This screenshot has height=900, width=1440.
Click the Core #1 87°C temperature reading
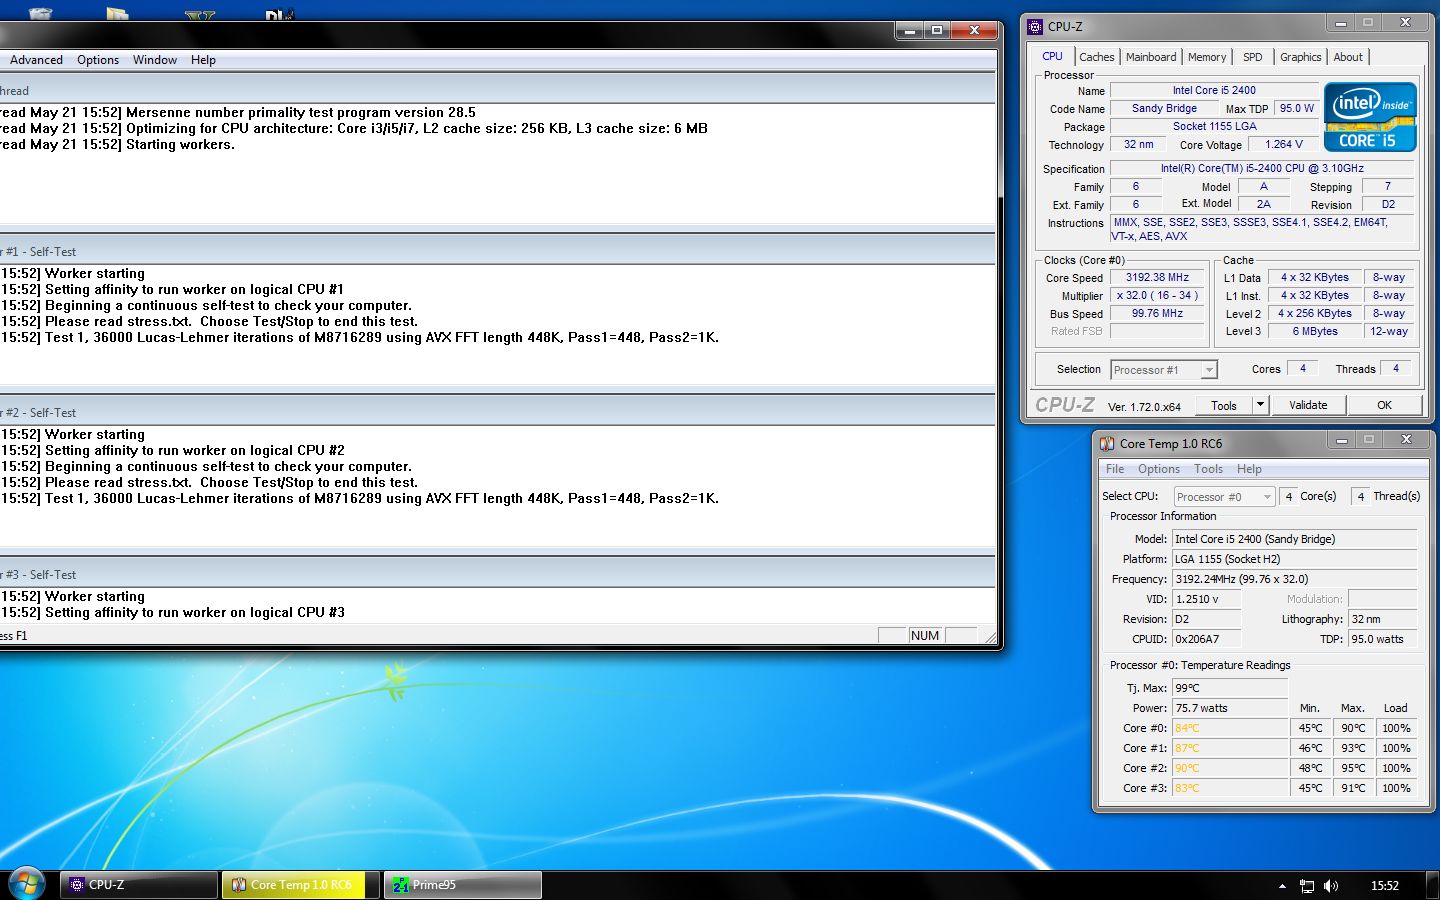click(1230, 749)
